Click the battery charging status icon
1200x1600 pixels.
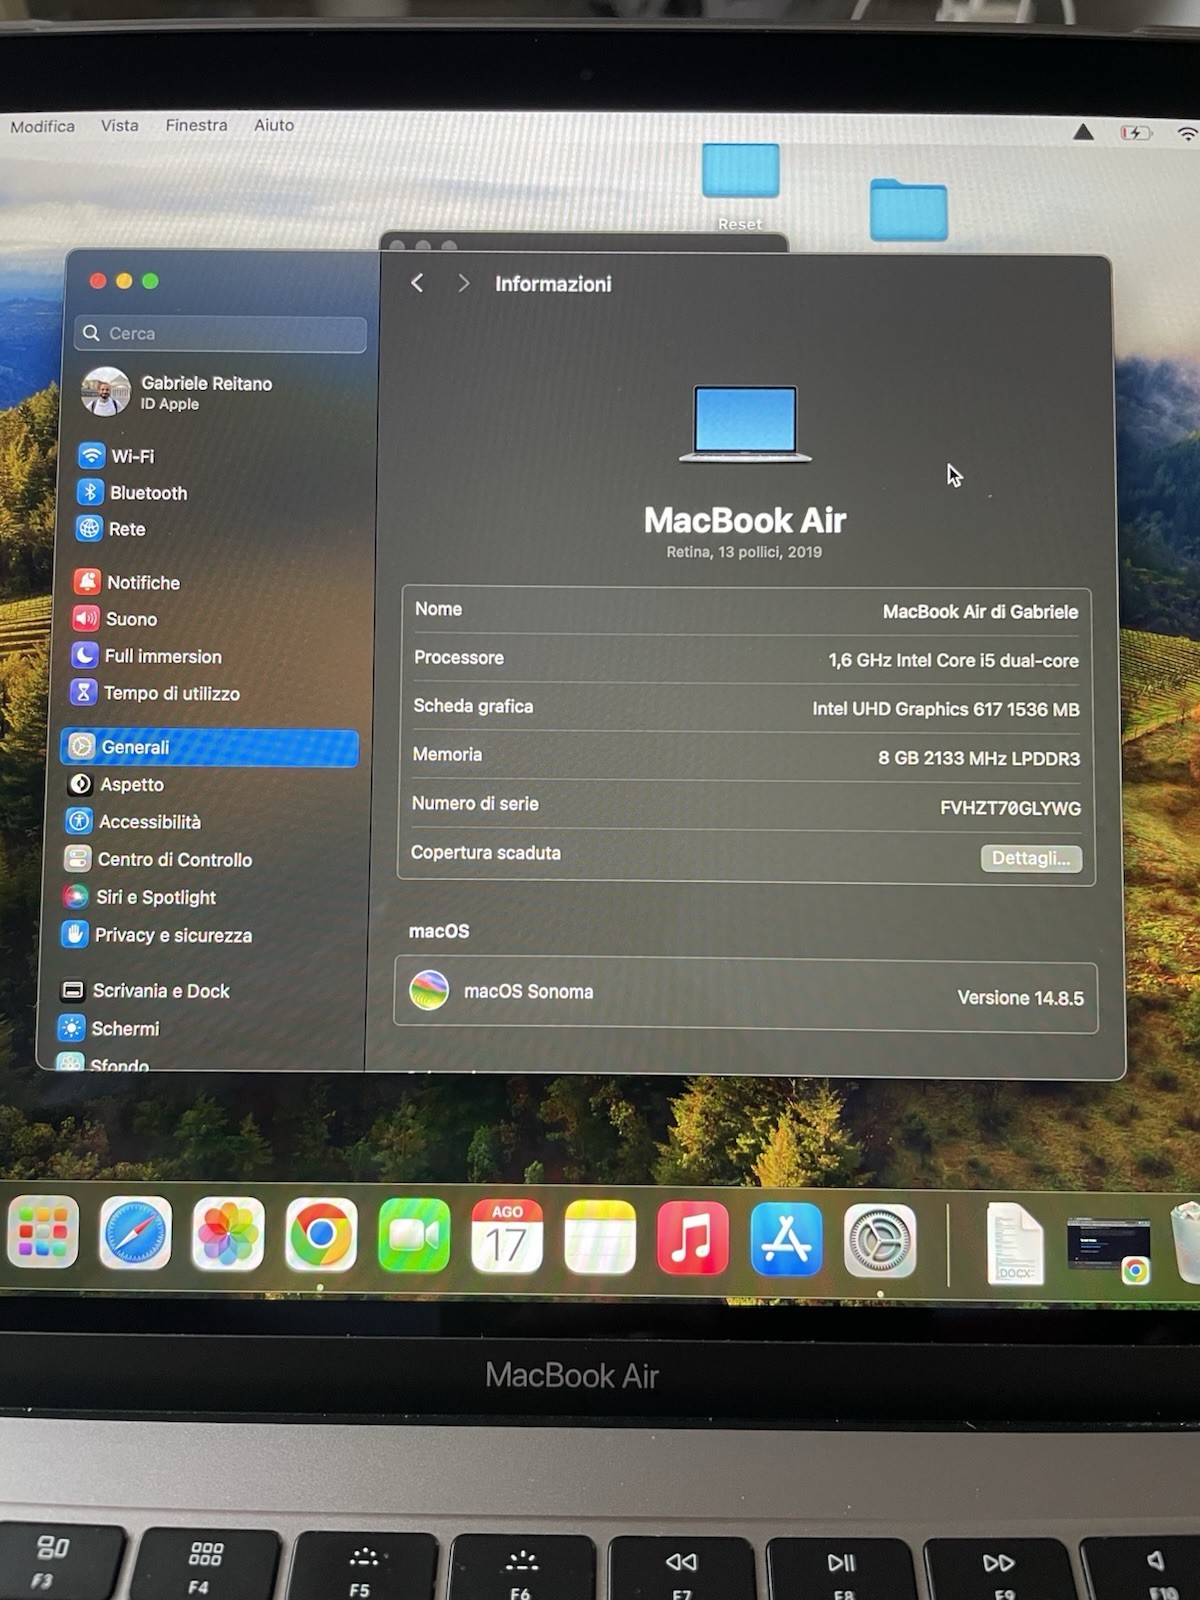pyautogui.click(x=1135, y=132)
